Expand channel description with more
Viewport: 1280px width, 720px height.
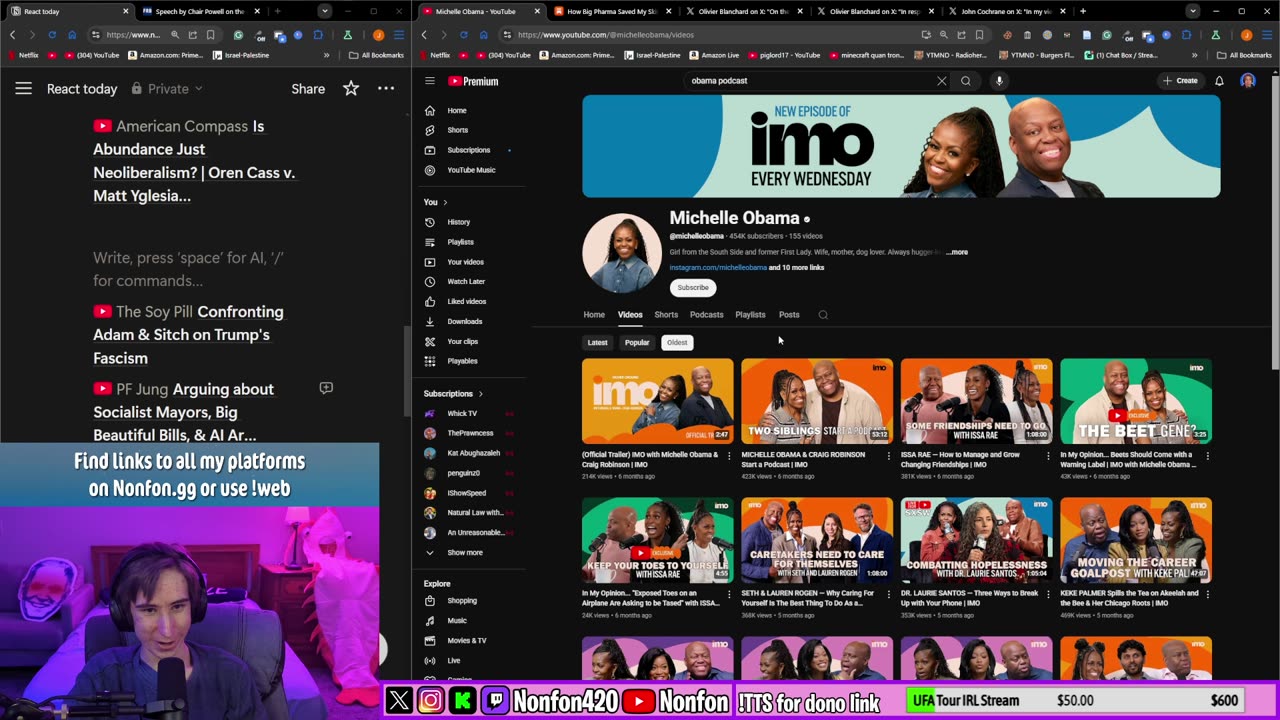(958, 252)
